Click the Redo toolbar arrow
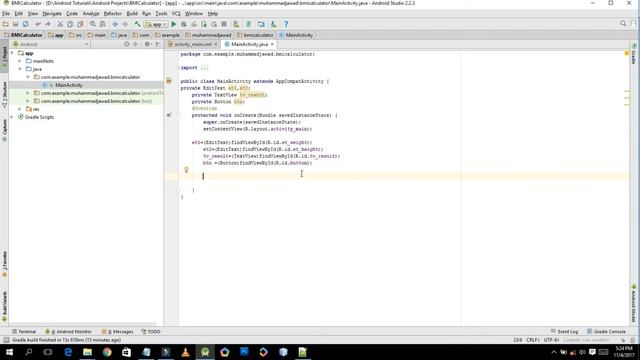The height and width of the screenshot is (360, 640). pyautogui.click(x=47, y=24)
